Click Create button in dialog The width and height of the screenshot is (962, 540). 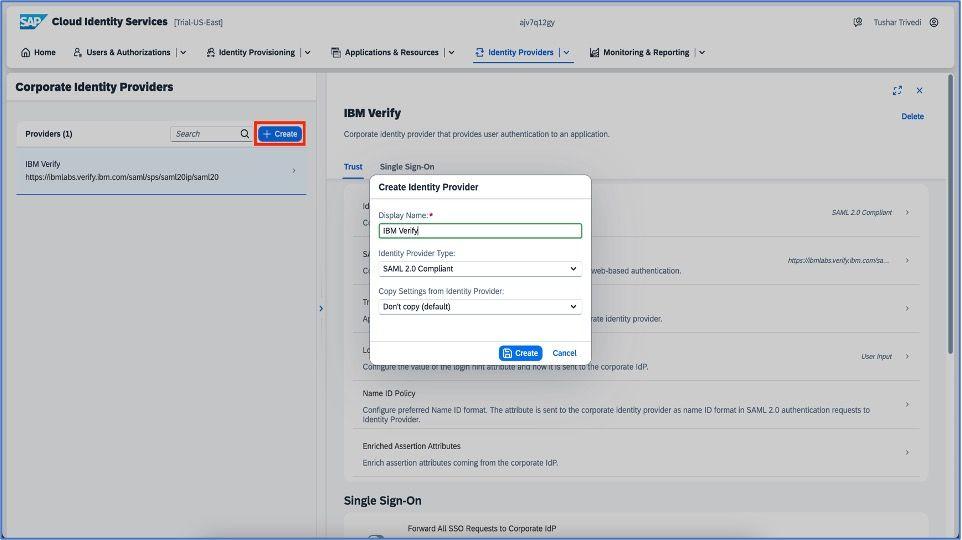coord(520,353)
